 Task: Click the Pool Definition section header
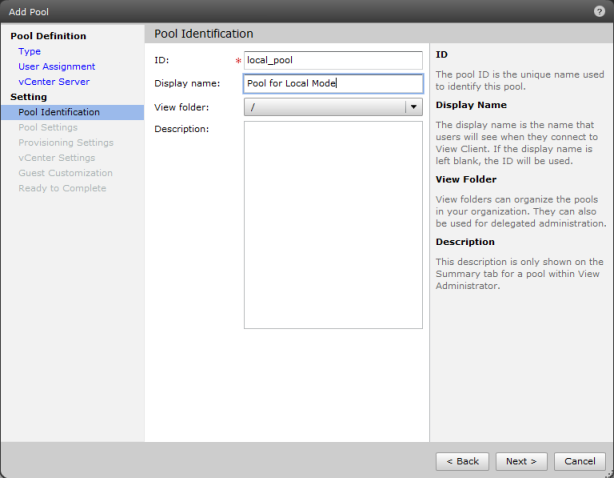click(x=48, y=36)
